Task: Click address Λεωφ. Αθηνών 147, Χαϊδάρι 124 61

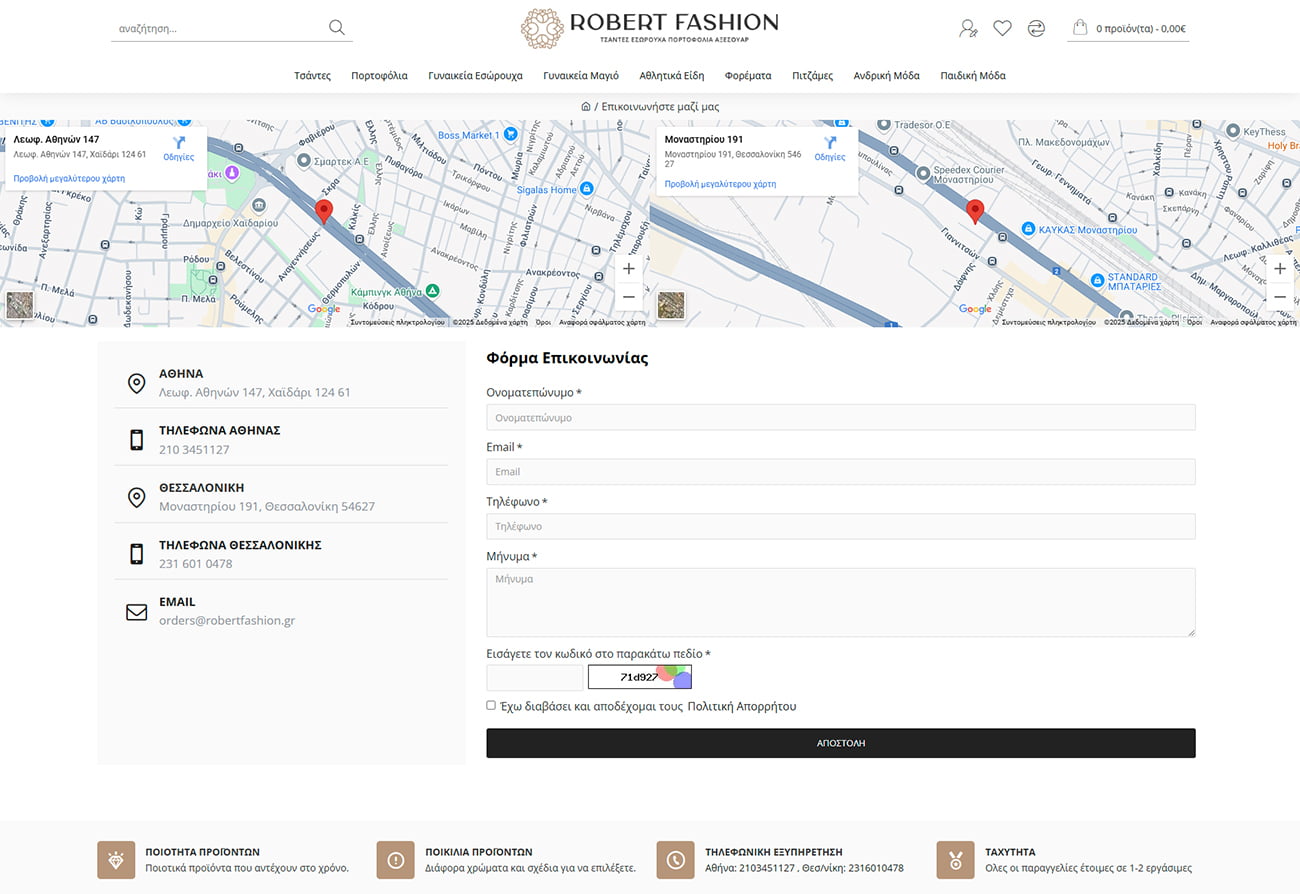Action: [255, 392]
